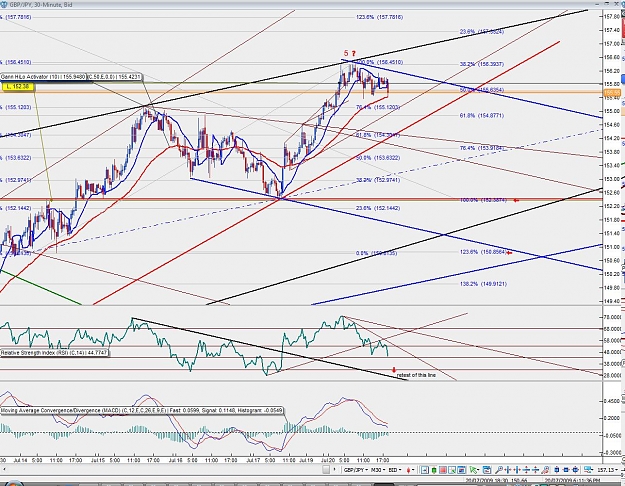
Task: Click the yellow L. 152.38 price label
Action: pos(18,87)
